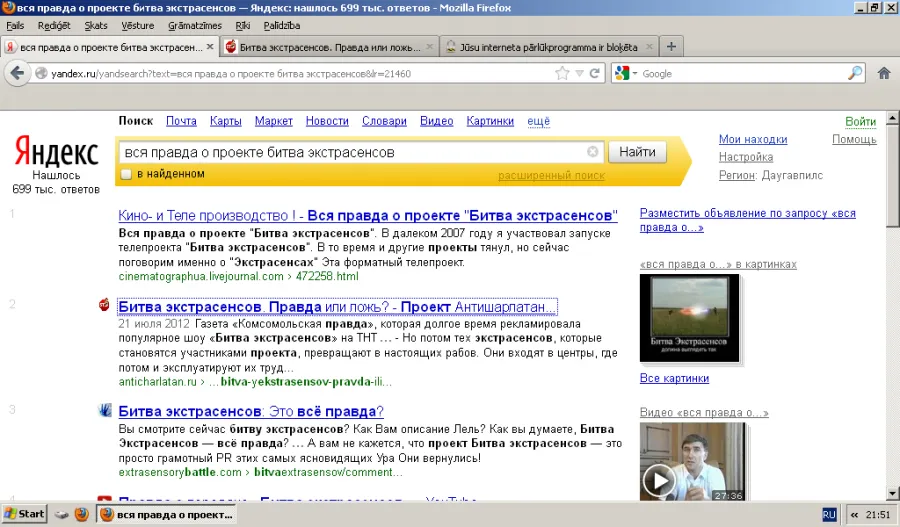Open the extrasensorybattle.com green URL

click(260, 472)
